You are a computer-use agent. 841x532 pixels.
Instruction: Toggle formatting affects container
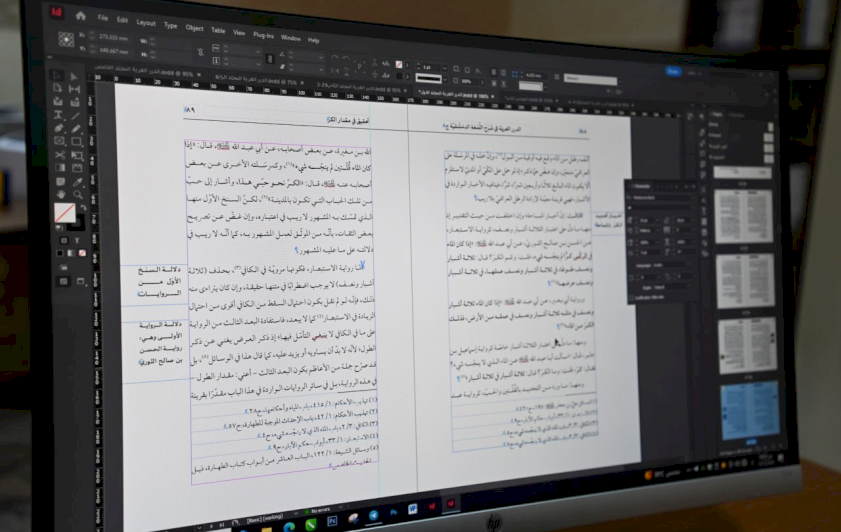pos(64,240)
